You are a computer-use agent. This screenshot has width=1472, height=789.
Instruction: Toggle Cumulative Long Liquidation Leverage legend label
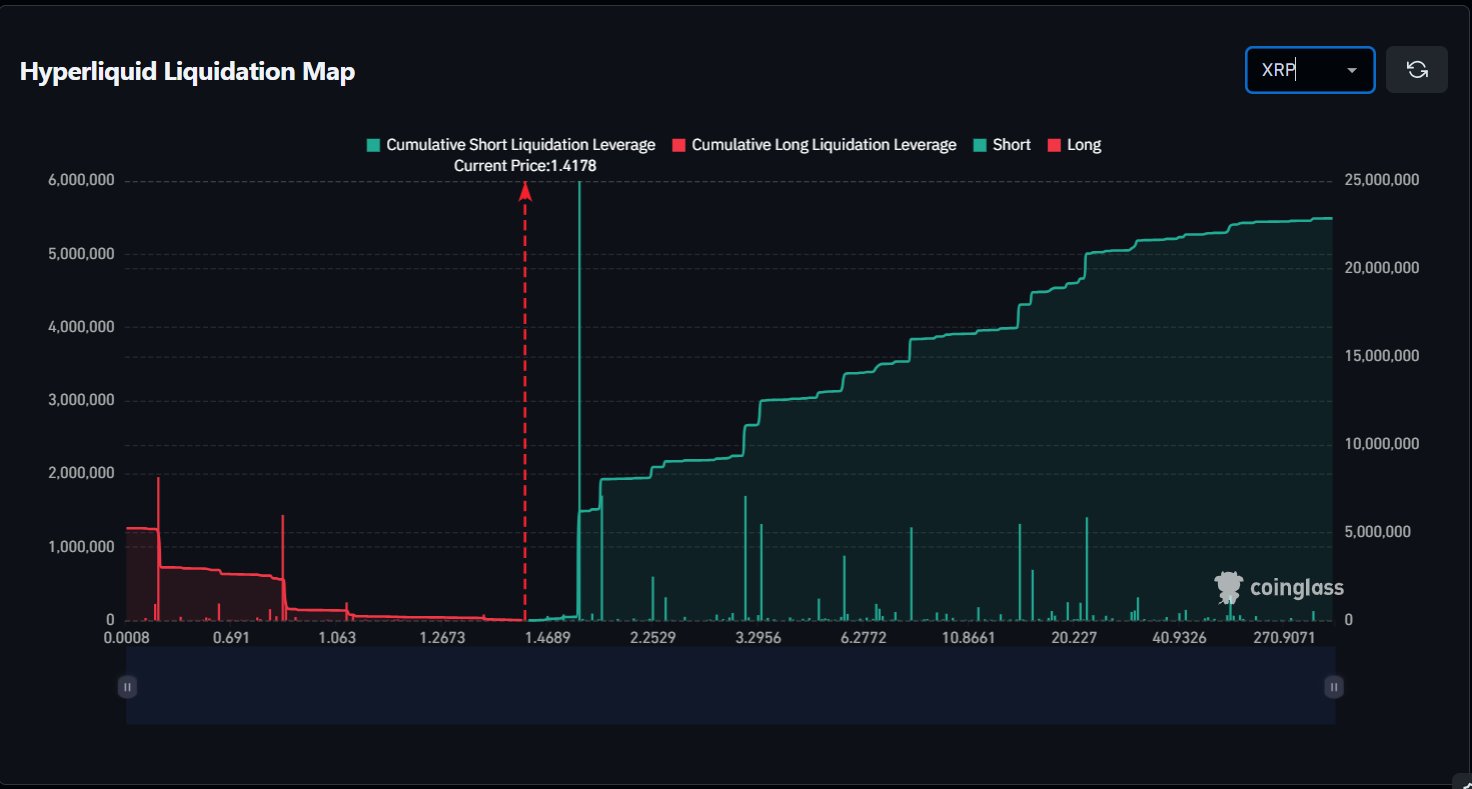pos(823,145)
